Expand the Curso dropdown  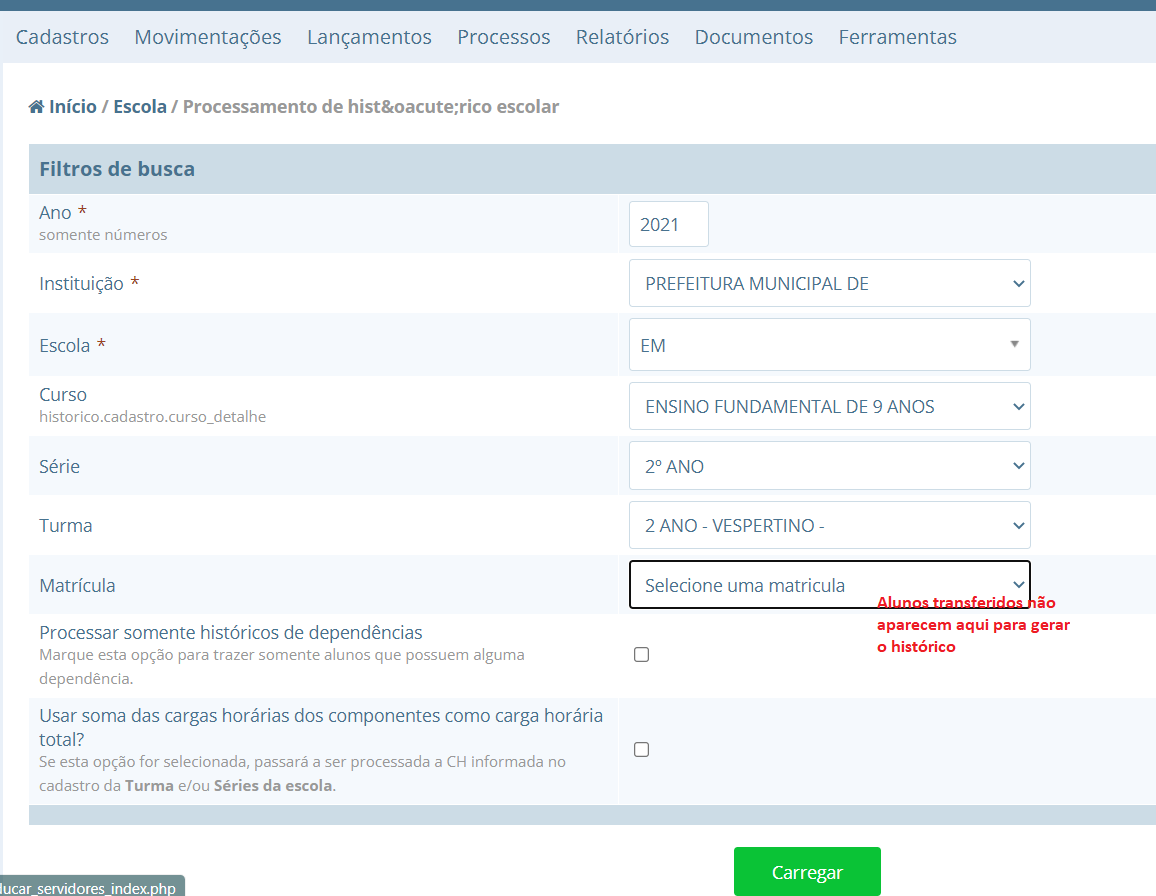pos(829,406)
